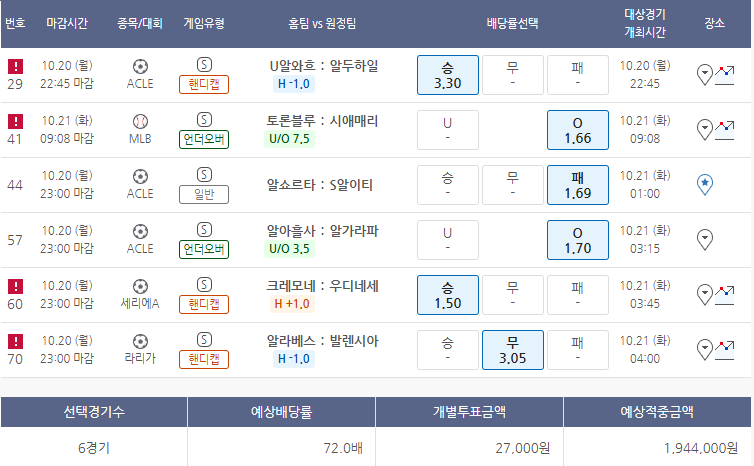Click the baseball icon for MLB
The height and width of the screenshot is (466, 754).
(x=140, y=122)
